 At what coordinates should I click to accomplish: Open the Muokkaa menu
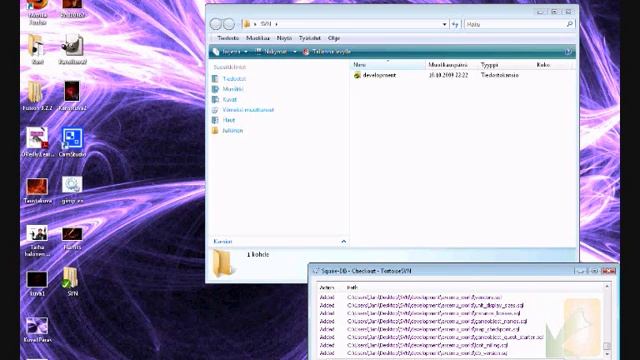[x=258, y=38]
